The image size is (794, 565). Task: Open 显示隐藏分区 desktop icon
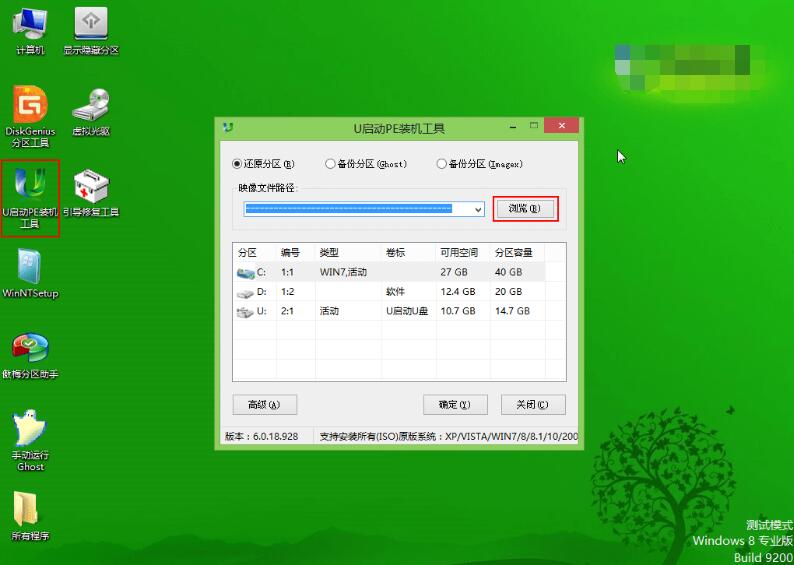click(x=91, y=31)
